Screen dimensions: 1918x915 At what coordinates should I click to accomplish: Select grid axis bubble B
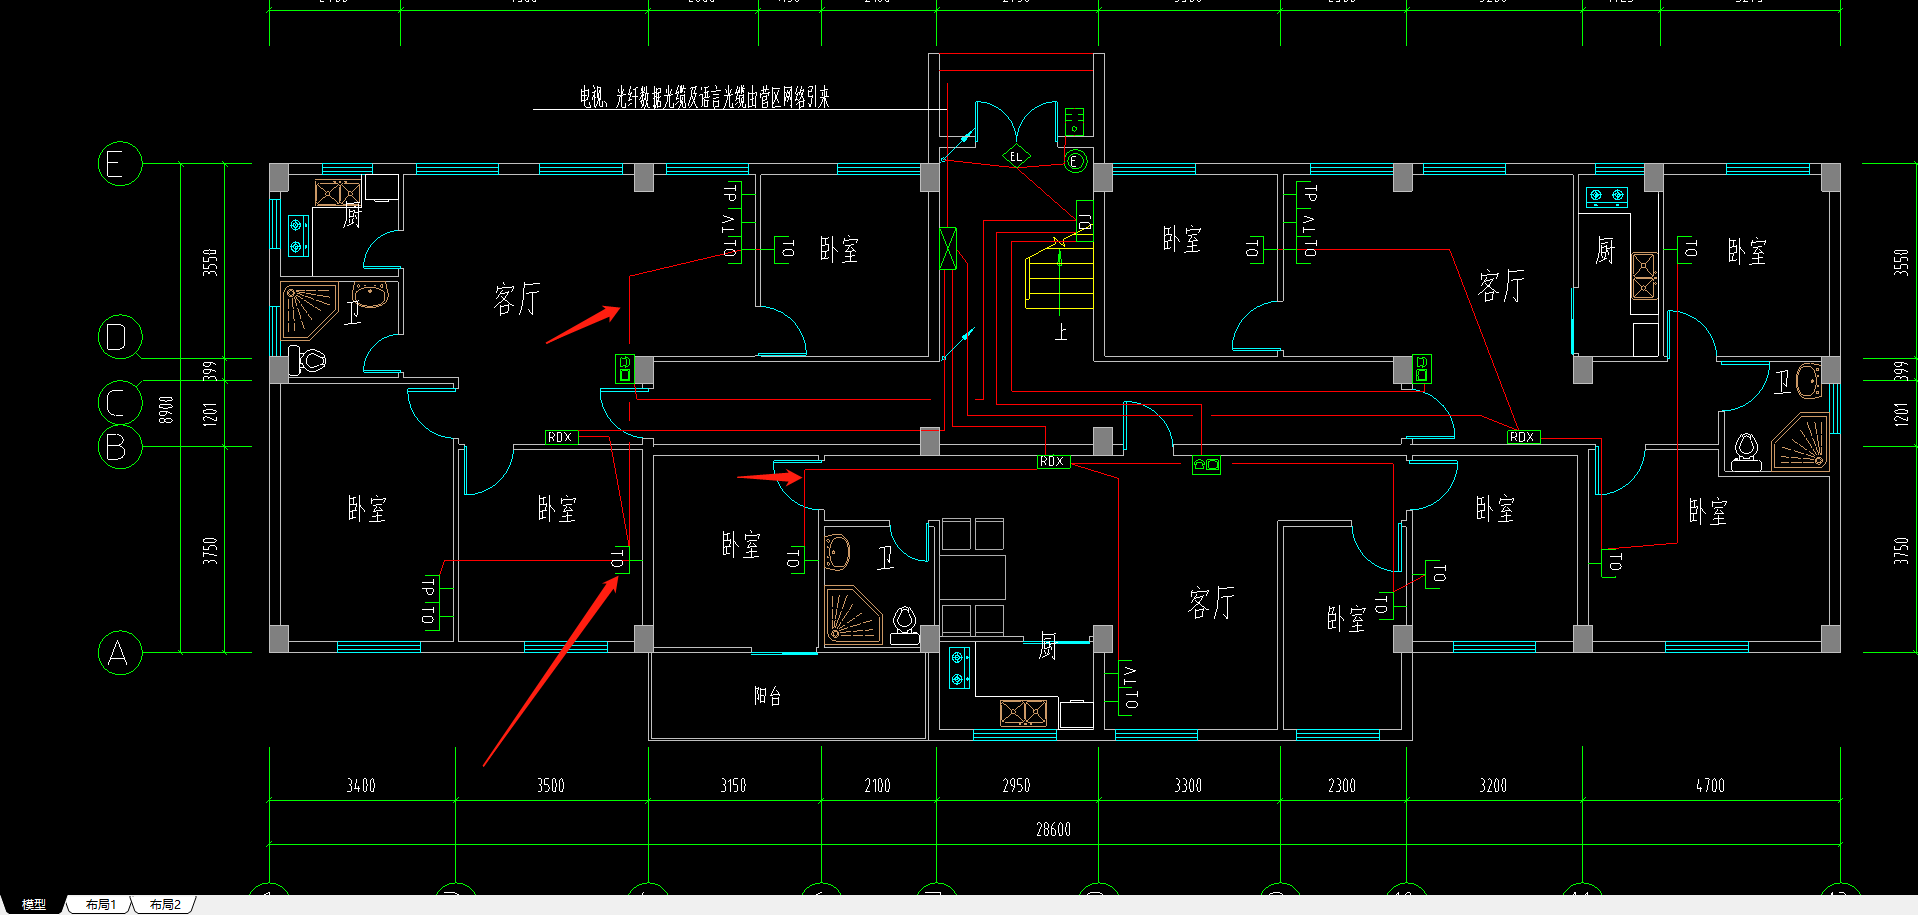pos(120,446)
